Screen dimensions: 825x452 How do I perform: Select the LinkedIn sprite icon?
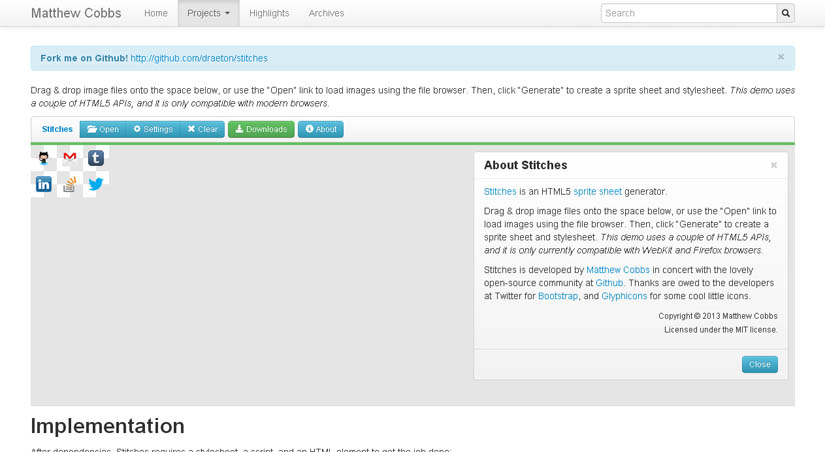pyautogui.click(x=44, y=184)
